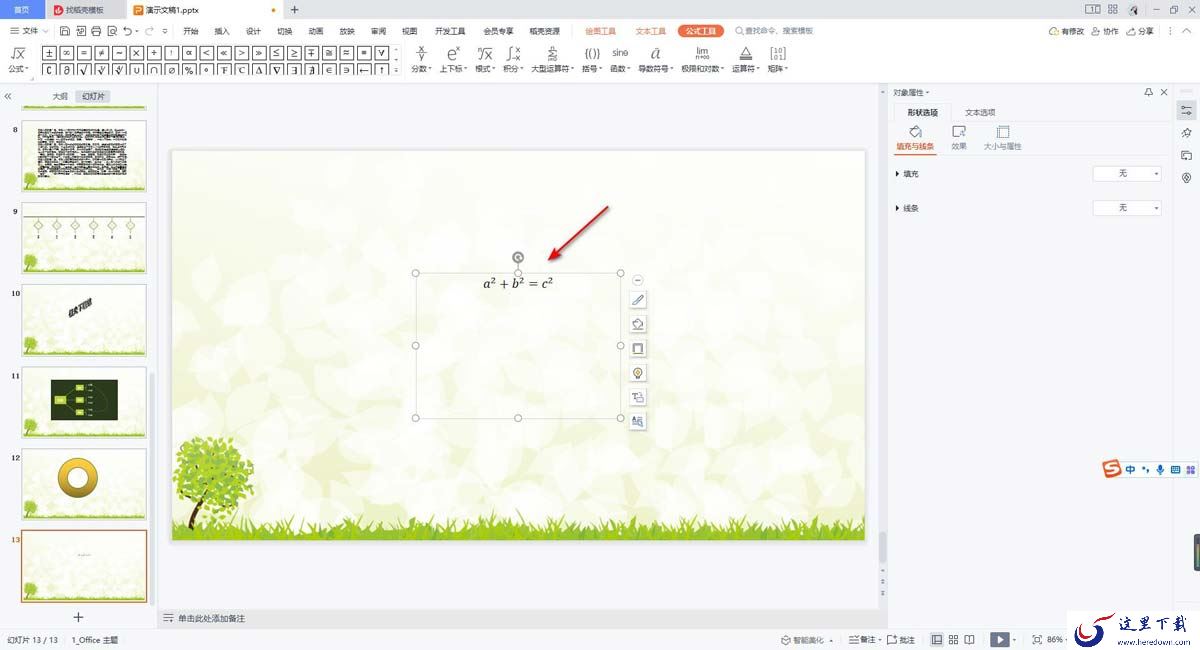Open 大小与属性 size and properties section
The height and width of the screenshot is (650, 1200).
coord(1002,137)
